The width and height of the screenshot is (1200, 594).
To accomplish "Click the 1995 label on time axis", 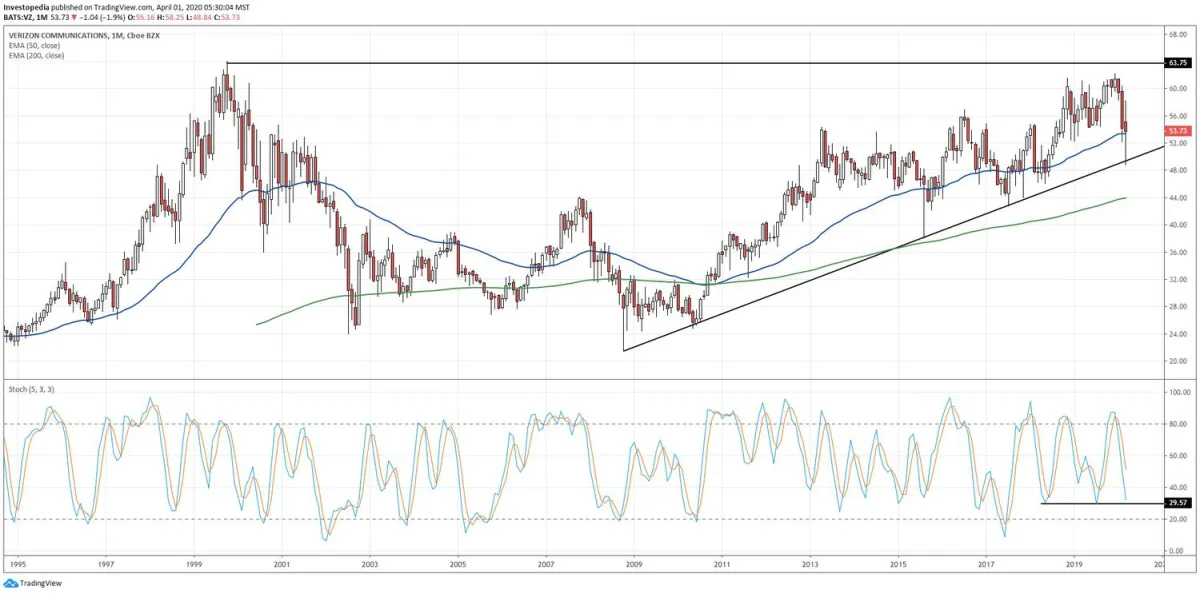I will pyautogui.click(x=19, y=564).
